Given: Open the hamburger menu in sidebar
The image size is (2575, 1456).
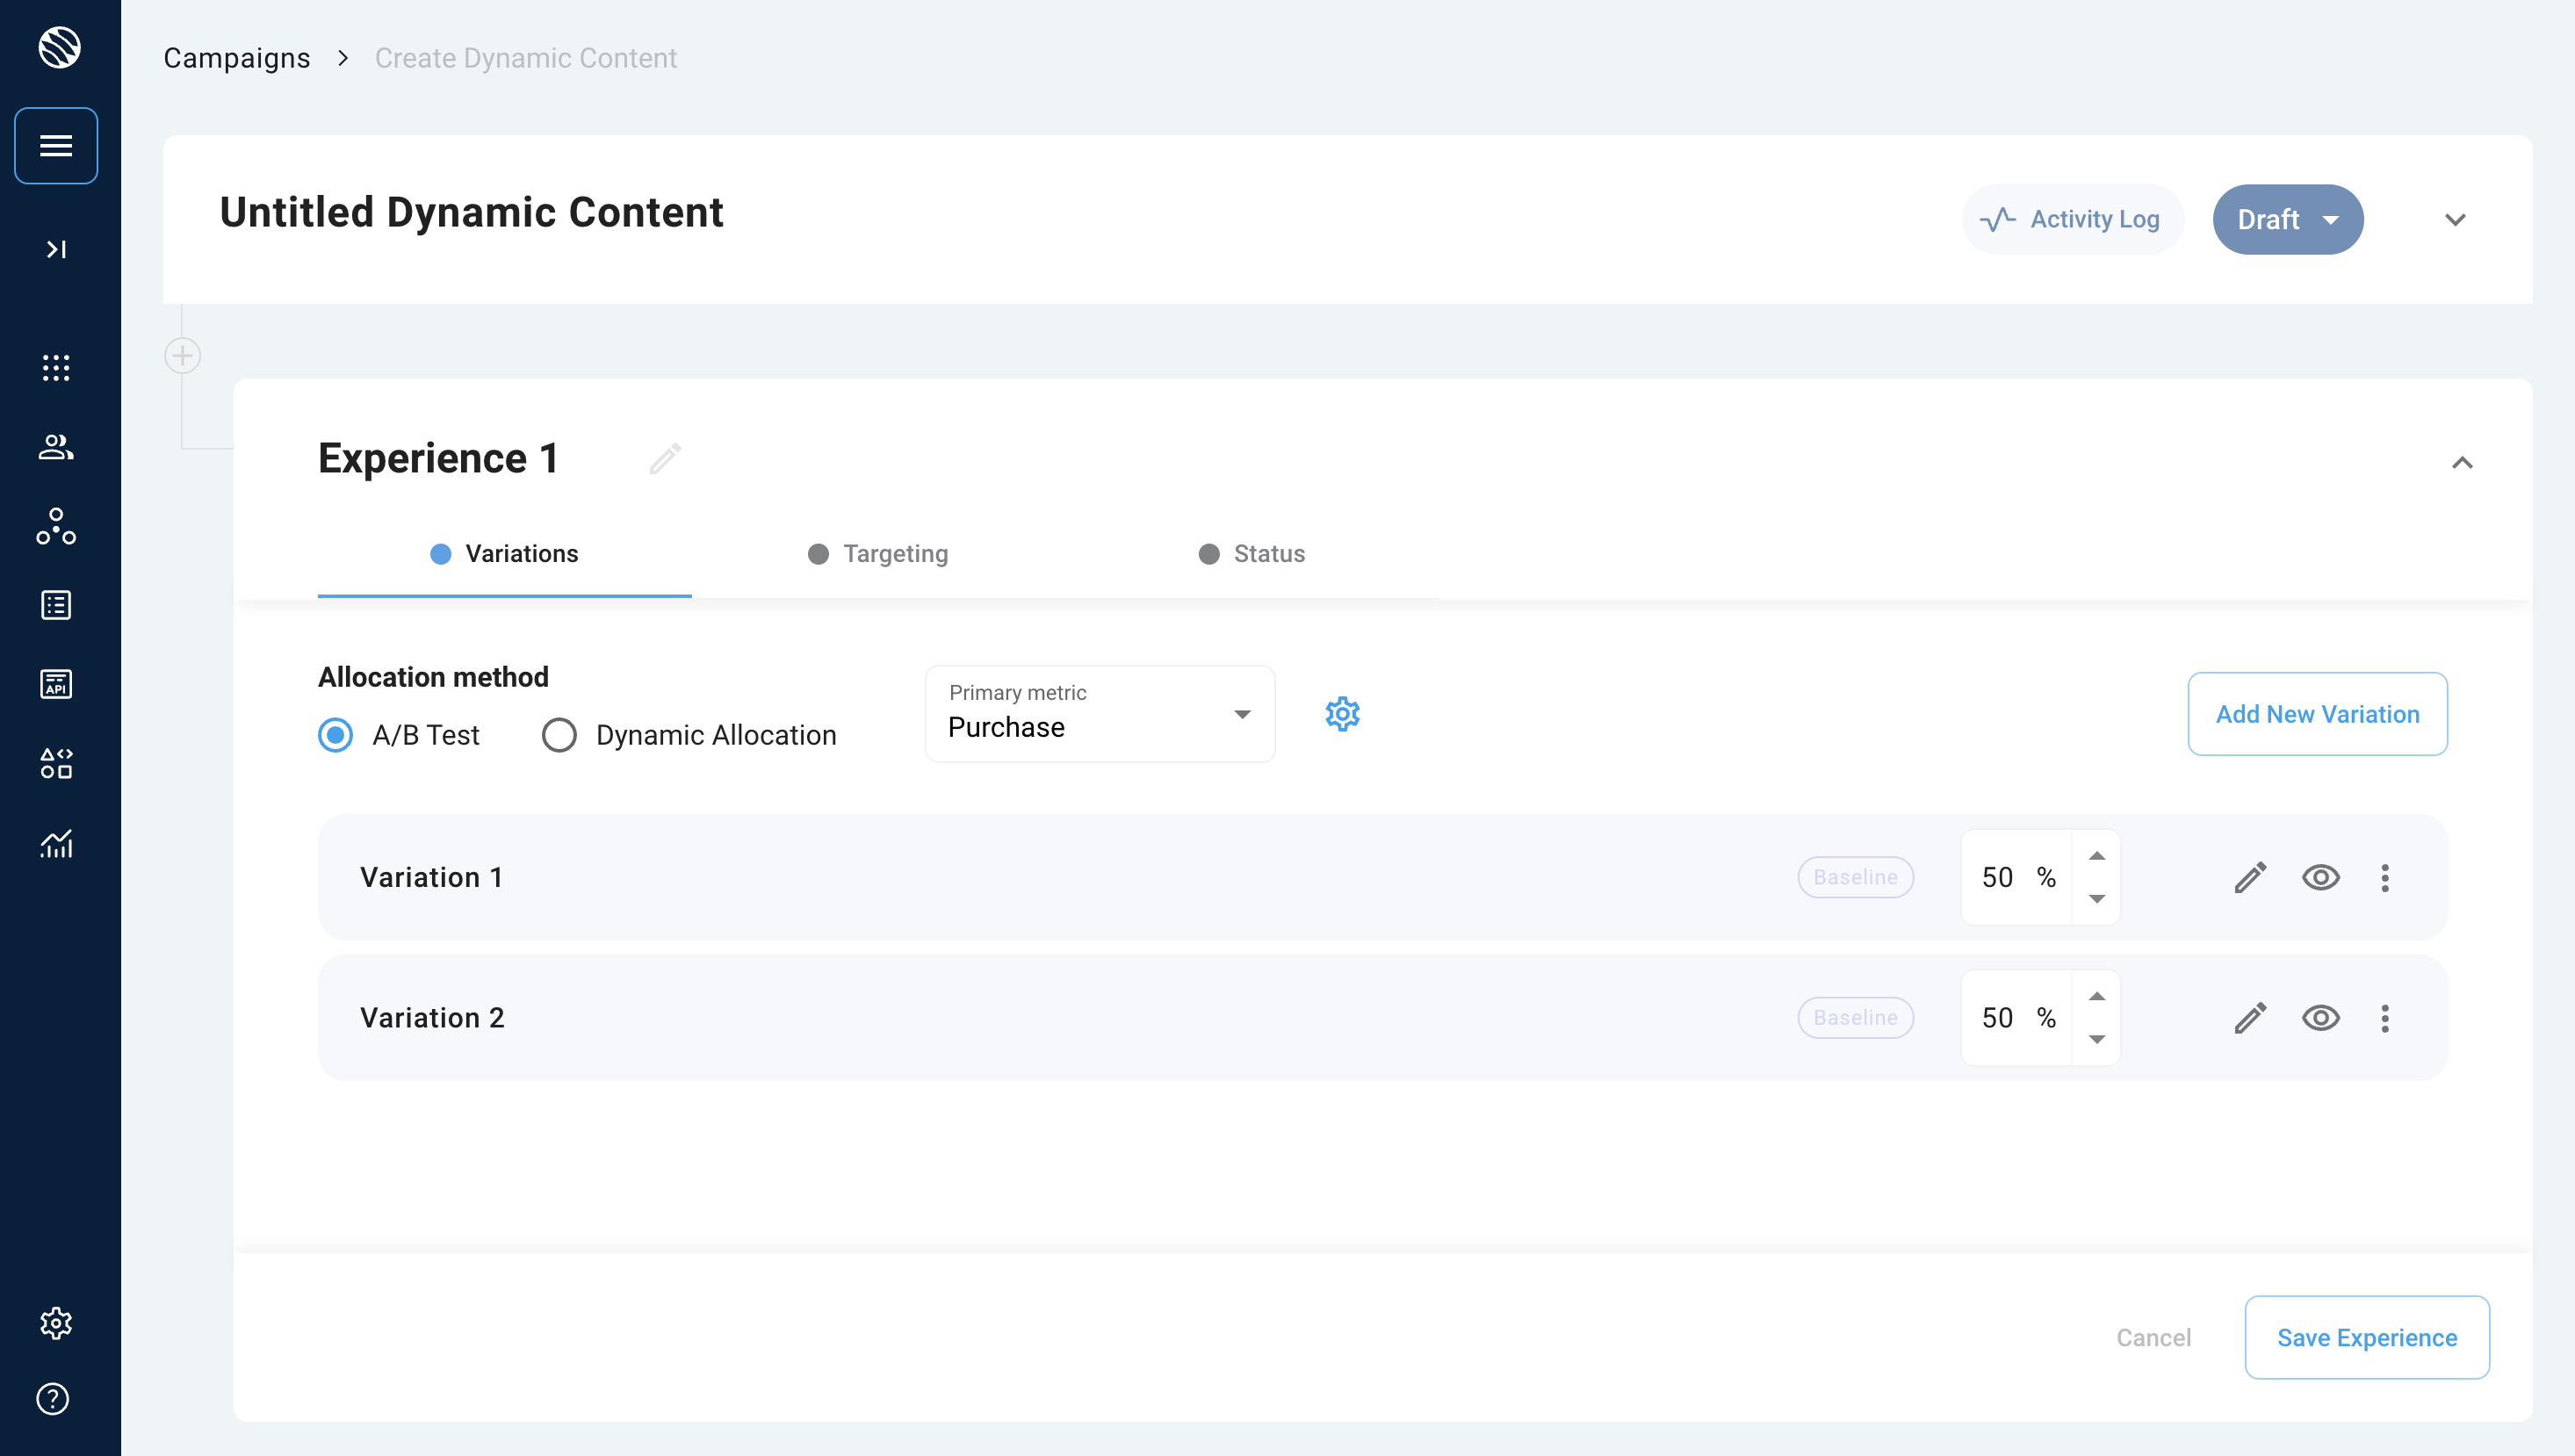Looking at the screenshot, I should tap(56, 146).
